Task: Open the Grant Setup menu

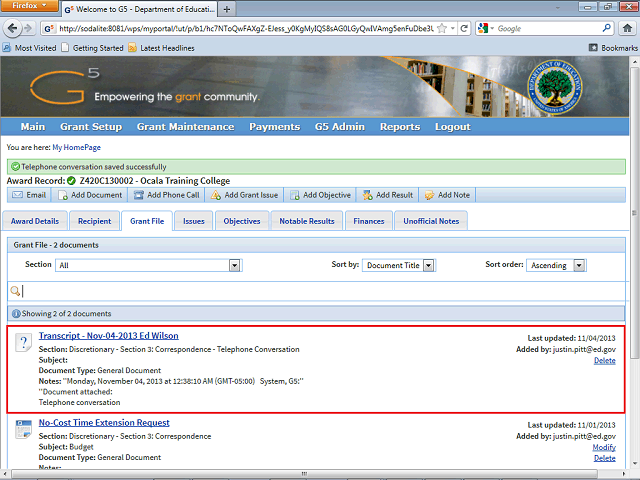Action: (x=91, y=127)
